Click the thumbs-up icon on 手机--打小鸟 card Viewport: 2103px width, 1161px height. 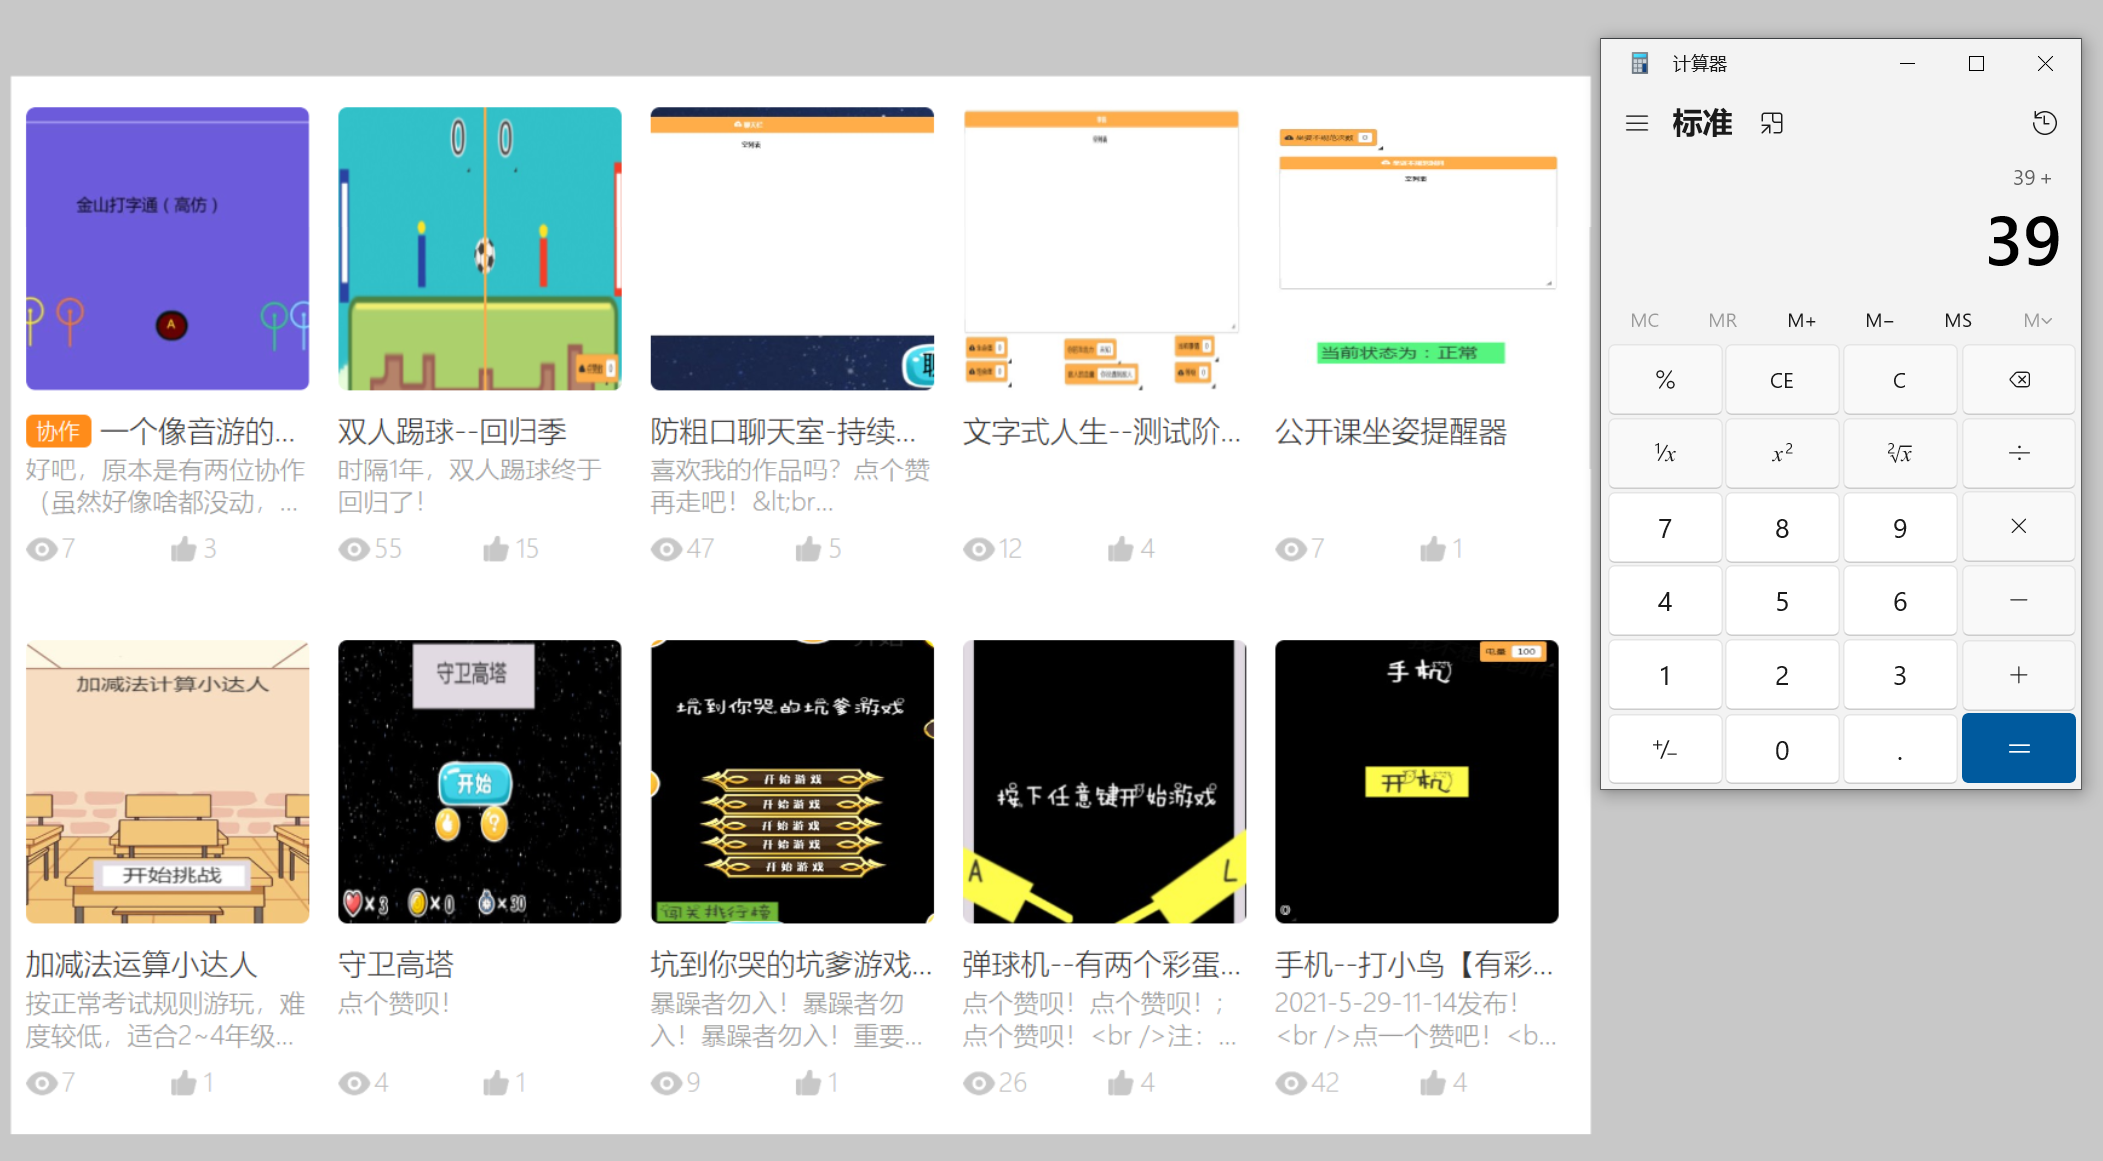tap(1433, 1082)
